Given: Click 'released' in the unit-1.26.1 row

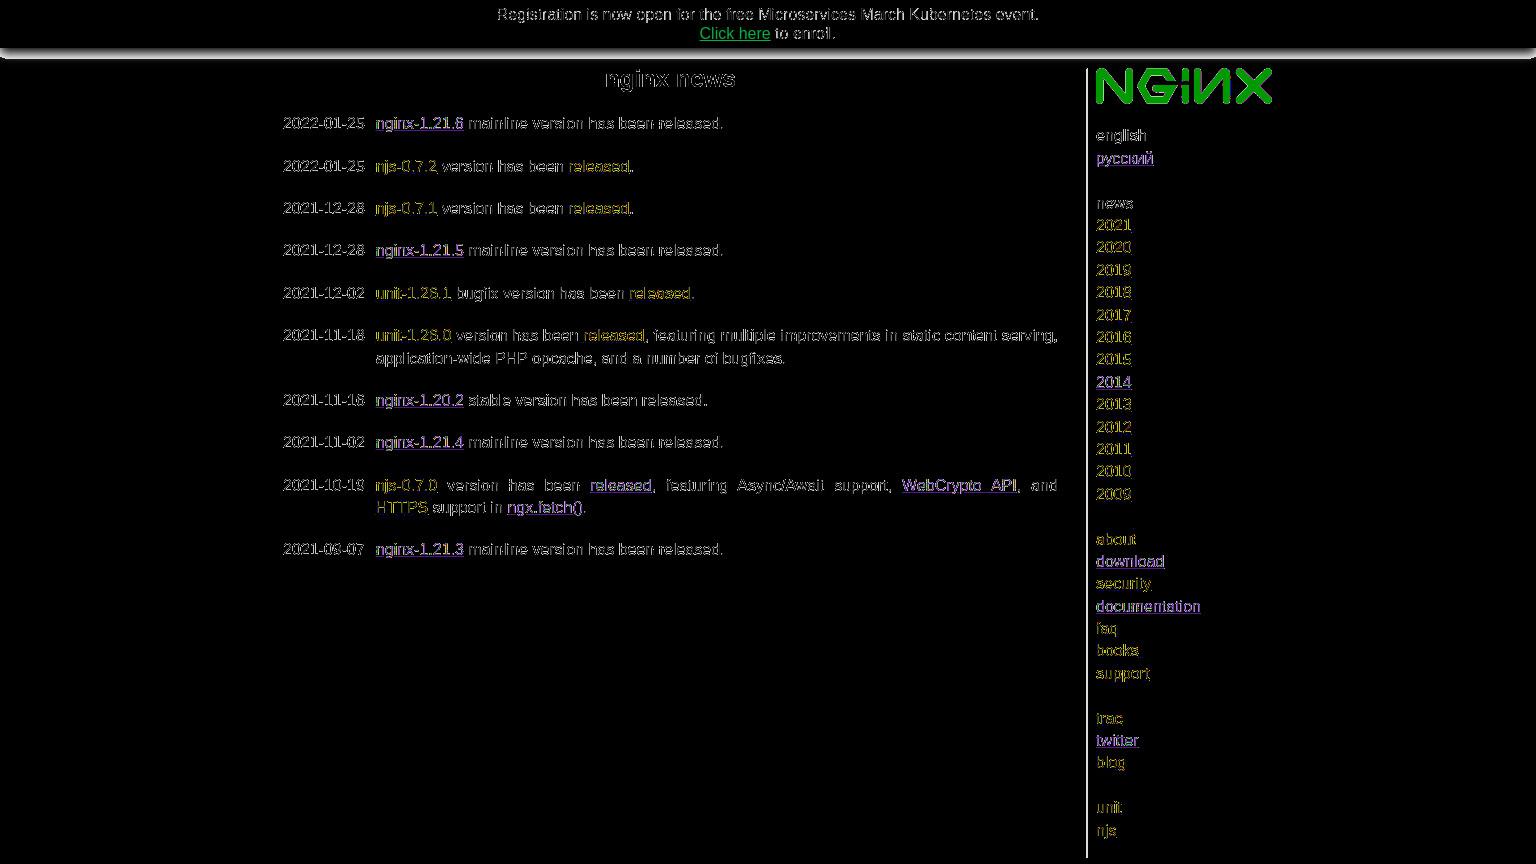Looking at the screenshot, I should [x=660, y=294].
